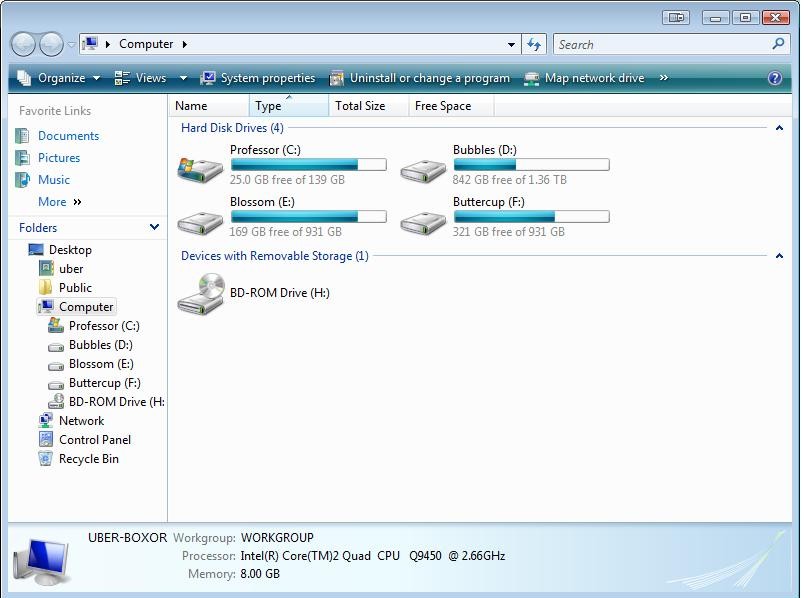Click the Refresh button beside address bar
The height and width of the screenshot is (598, 804).
point(534,44)
